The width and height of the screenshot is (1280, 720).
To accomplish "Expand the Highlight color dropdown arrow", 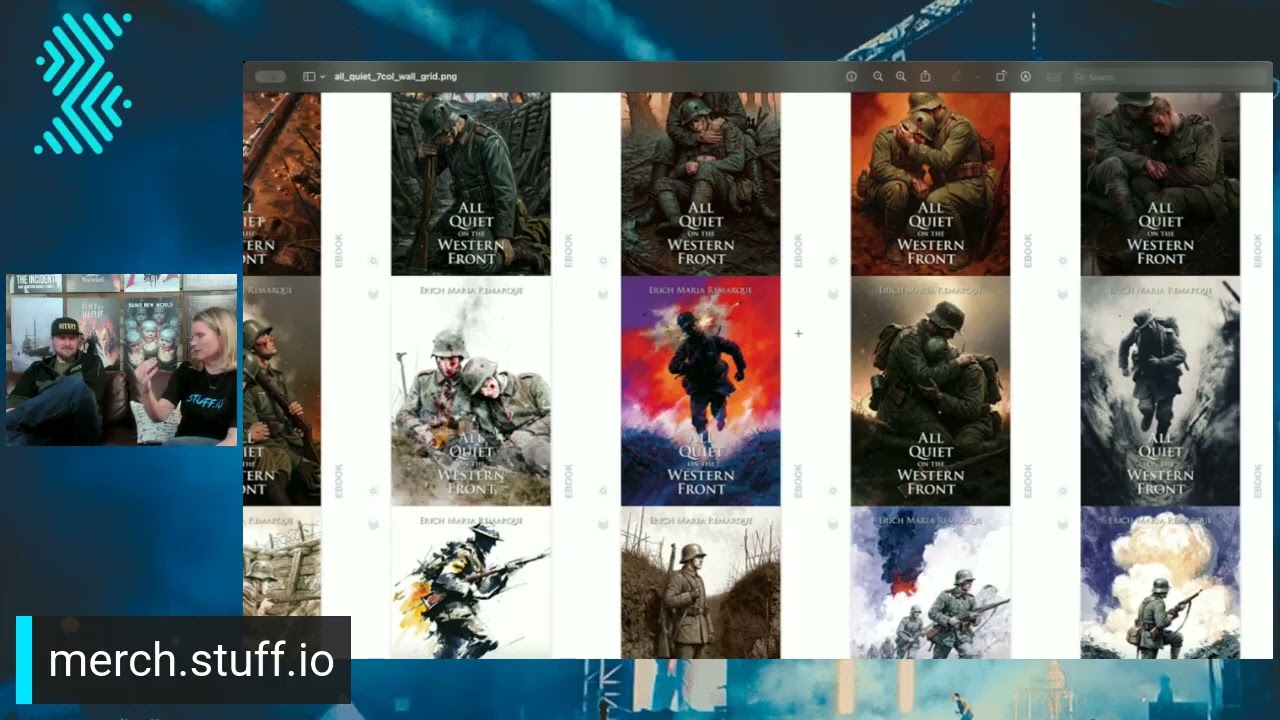I will tap(977, 76).
